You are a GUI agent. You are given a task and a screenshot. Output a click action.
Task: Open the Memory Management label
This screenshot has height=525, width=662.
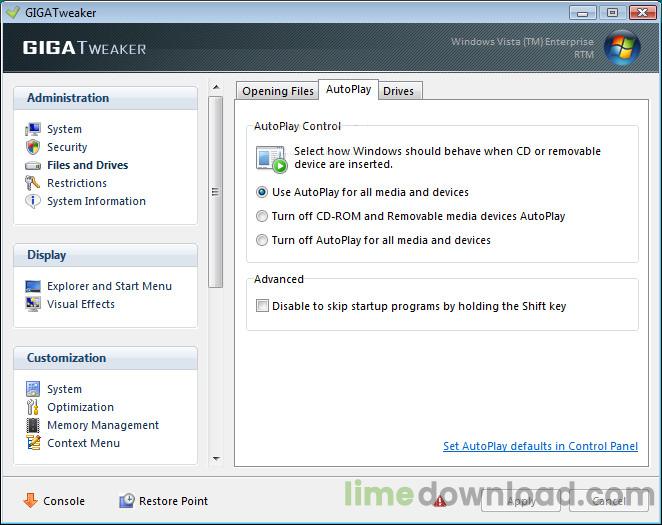[103, 425]
